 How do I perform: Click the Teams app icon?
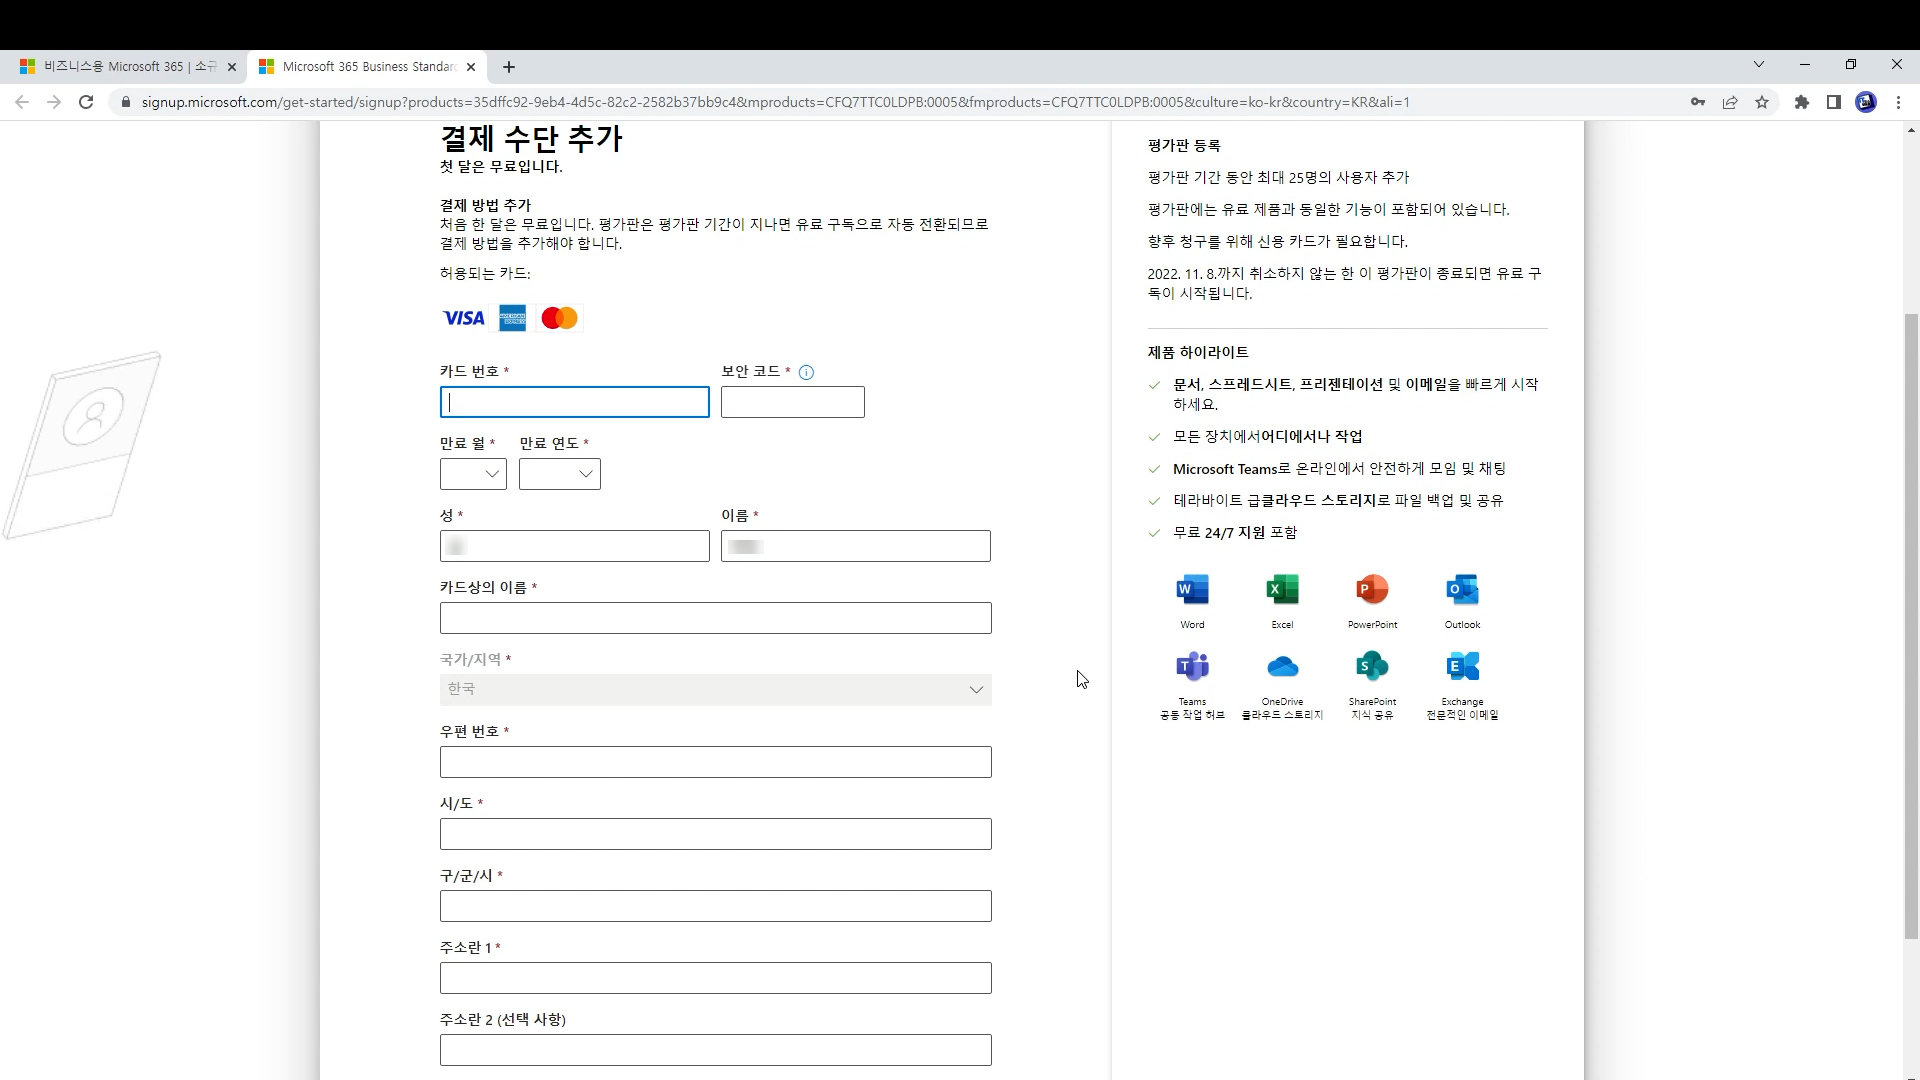click(x=1192, y=666)
